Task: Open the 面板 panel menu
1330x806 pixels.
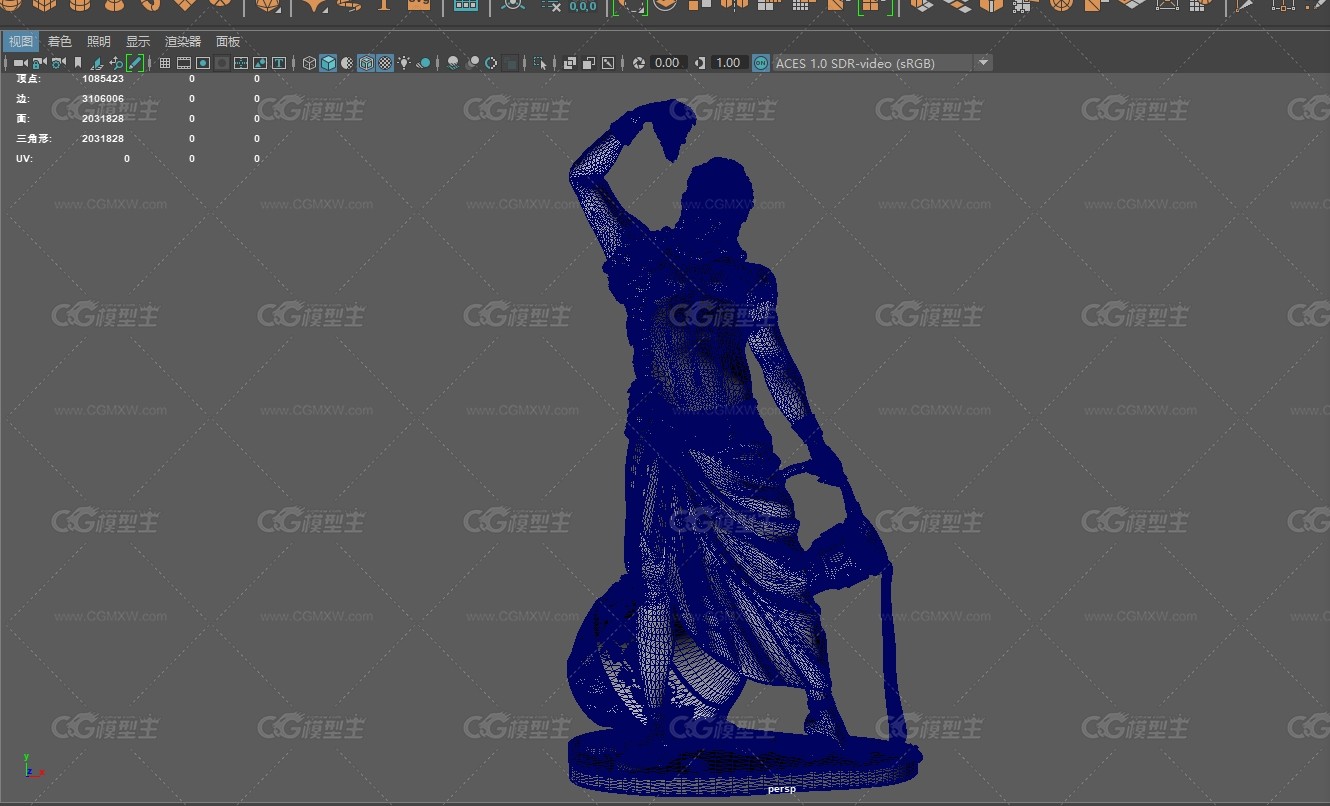Action: 228,41
